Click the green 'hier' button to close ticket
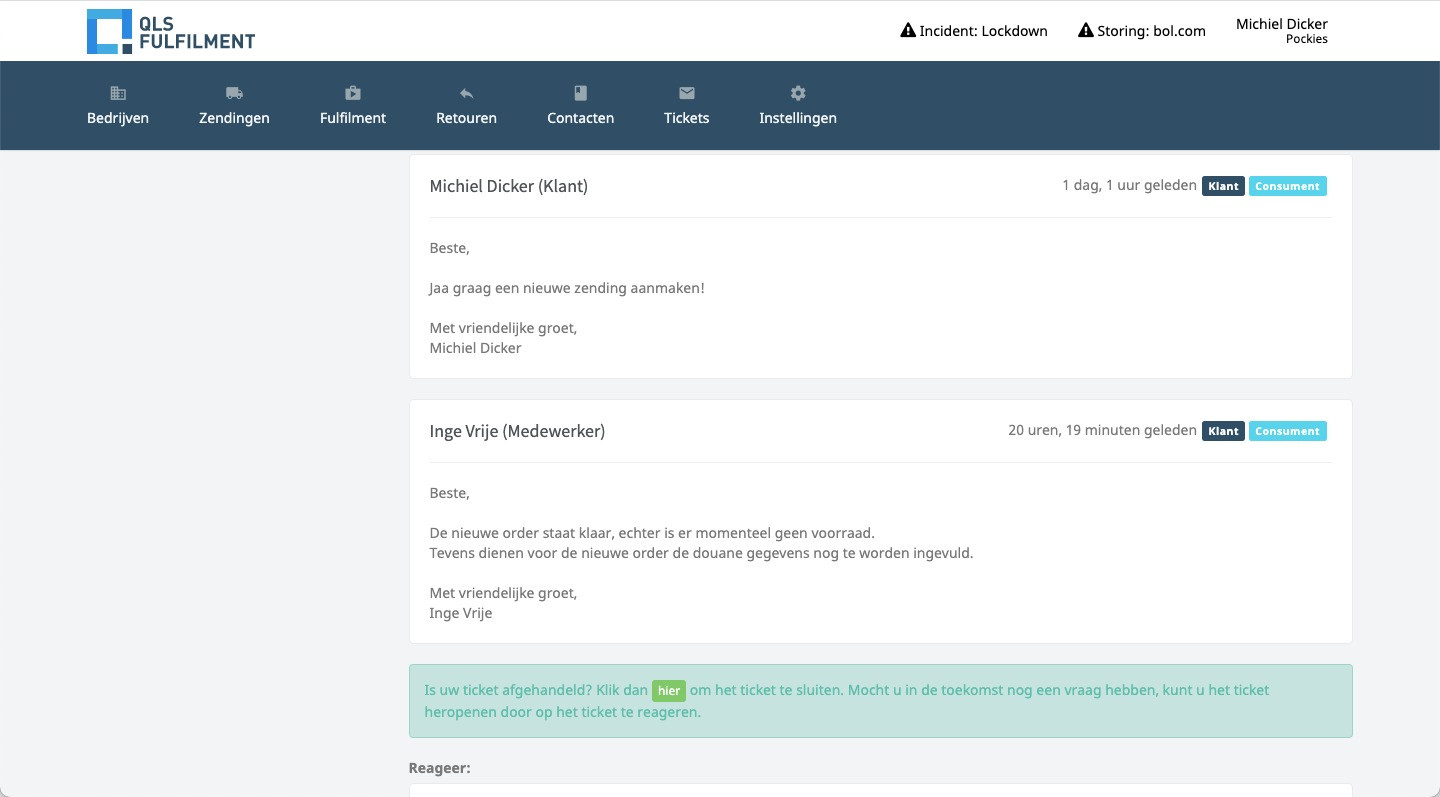The width and height of the screenshot is (1440, 797). 669,691
